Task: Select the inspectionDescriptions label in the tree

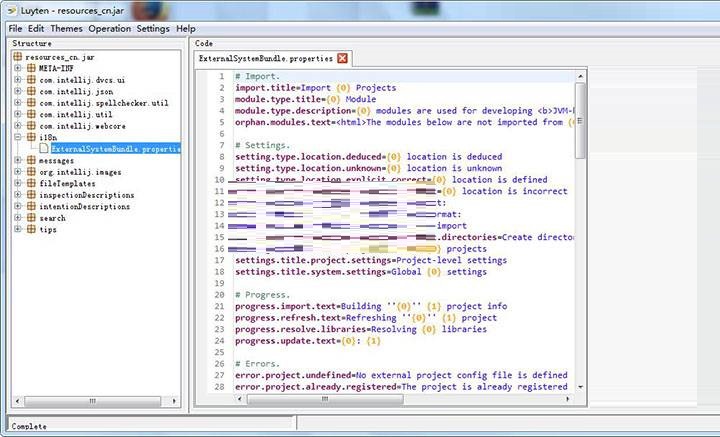Action: [x=87, y=195]
